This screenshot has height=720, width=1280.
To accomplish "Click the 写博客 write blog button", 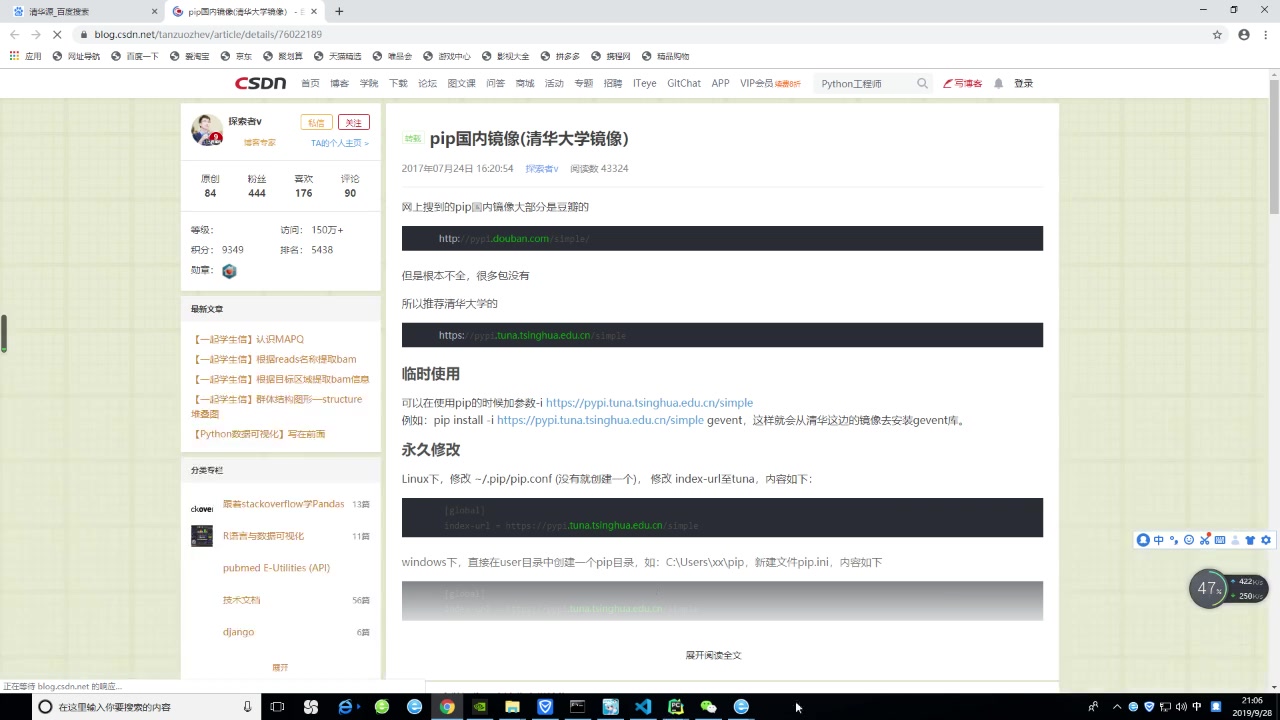I will click(x=962, y=84).
